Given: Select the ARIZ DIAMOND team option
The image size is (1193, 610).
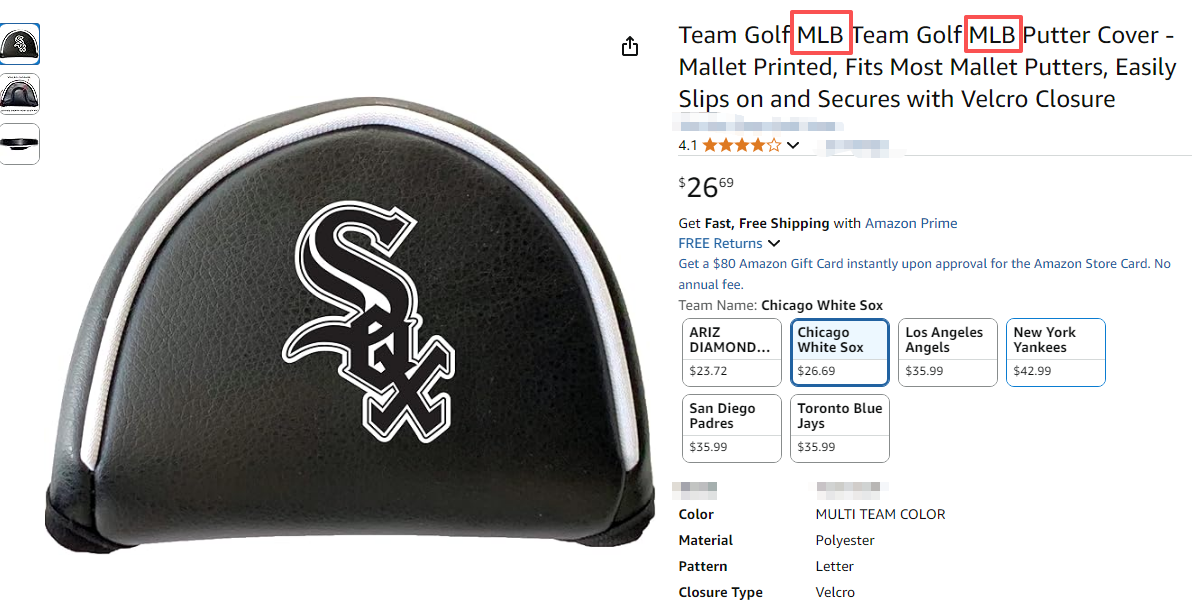Looking at the screenshot, I should [x=731, y=352].
